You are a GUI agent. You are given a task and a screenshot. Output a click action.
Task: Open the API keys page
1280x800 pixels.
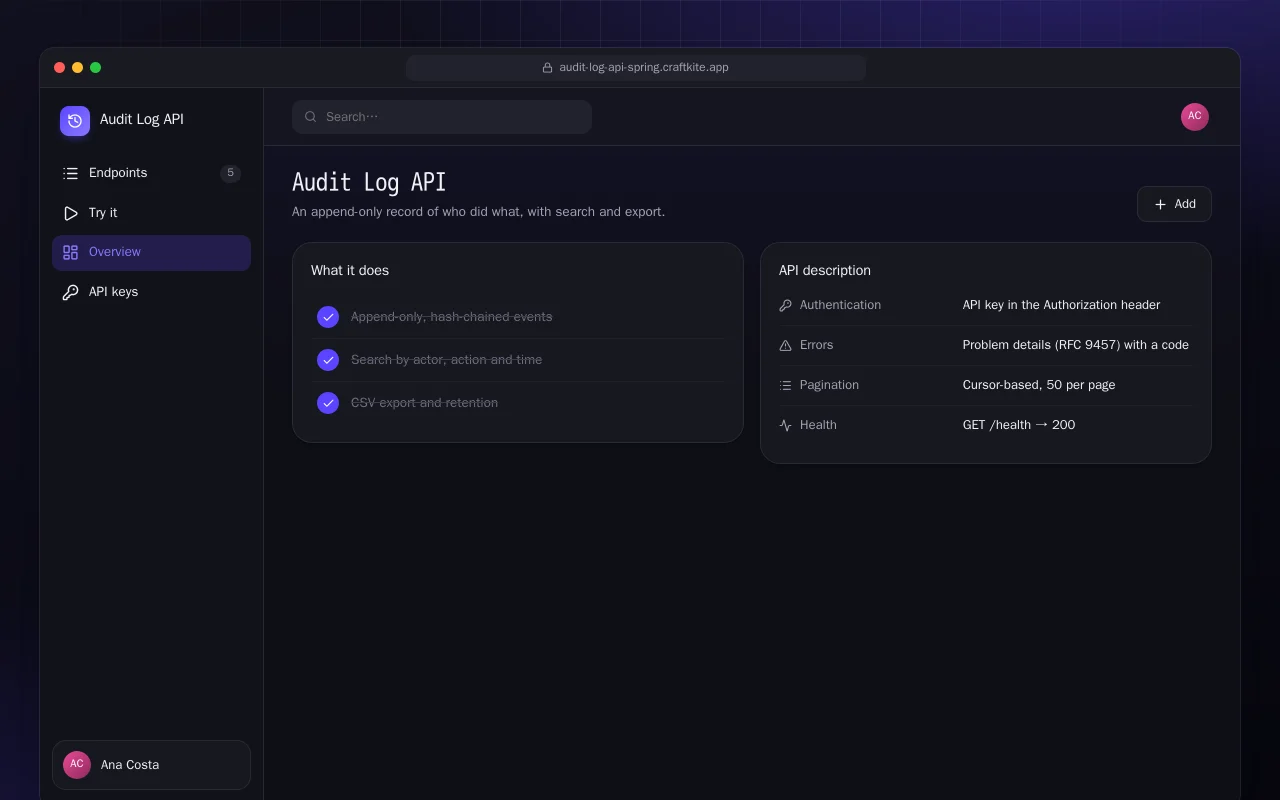[151, 293]
